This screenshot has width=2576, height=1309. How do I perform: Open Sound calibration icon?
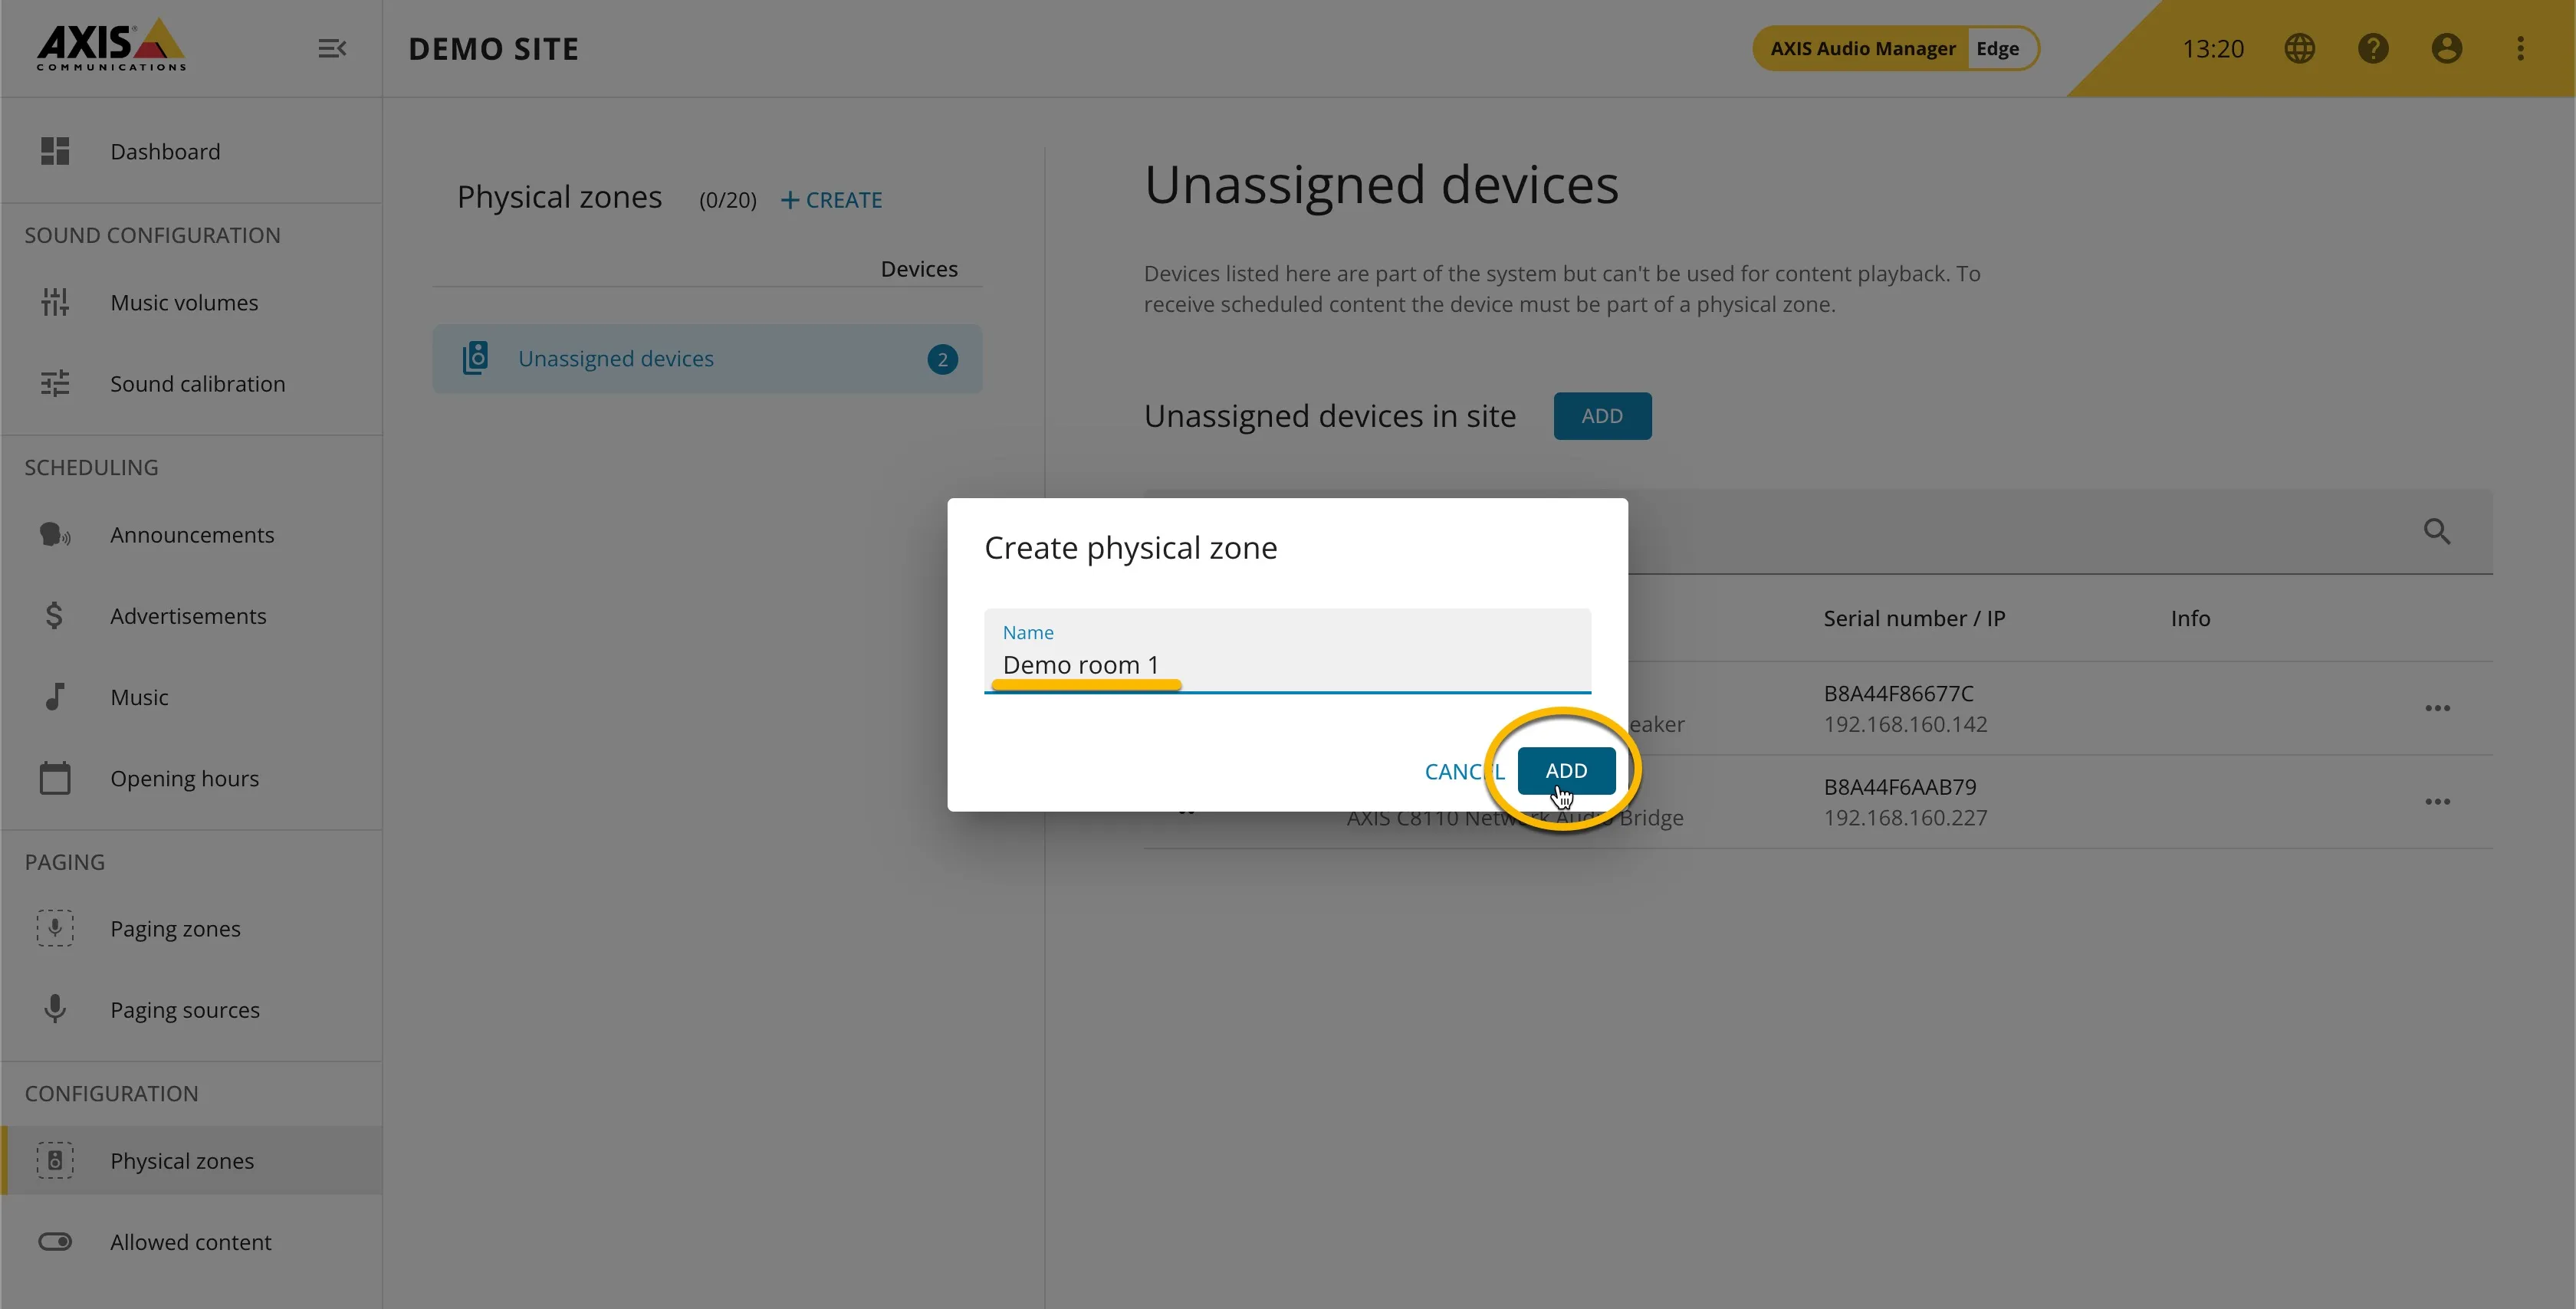[x=55, y=383]
